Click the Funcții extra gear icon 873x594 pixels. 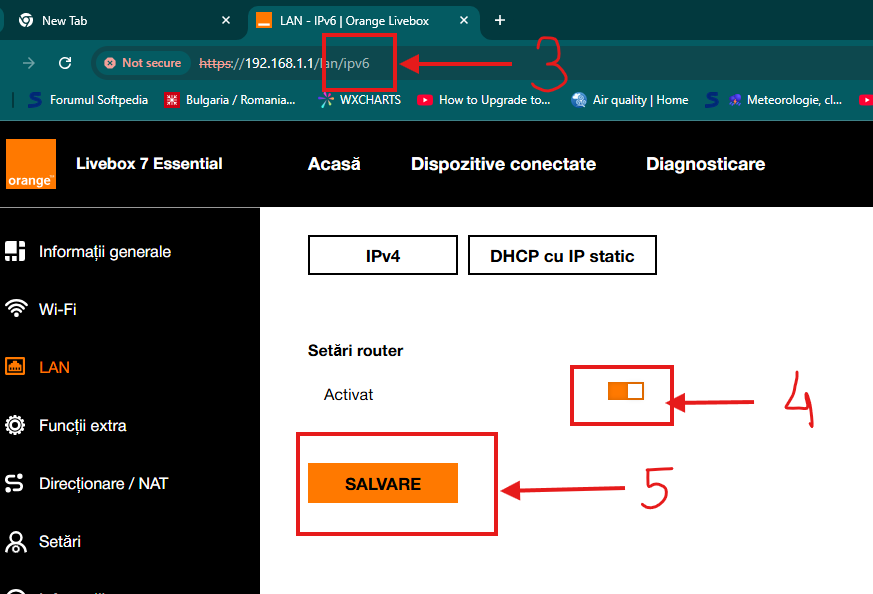click(15, 425)
